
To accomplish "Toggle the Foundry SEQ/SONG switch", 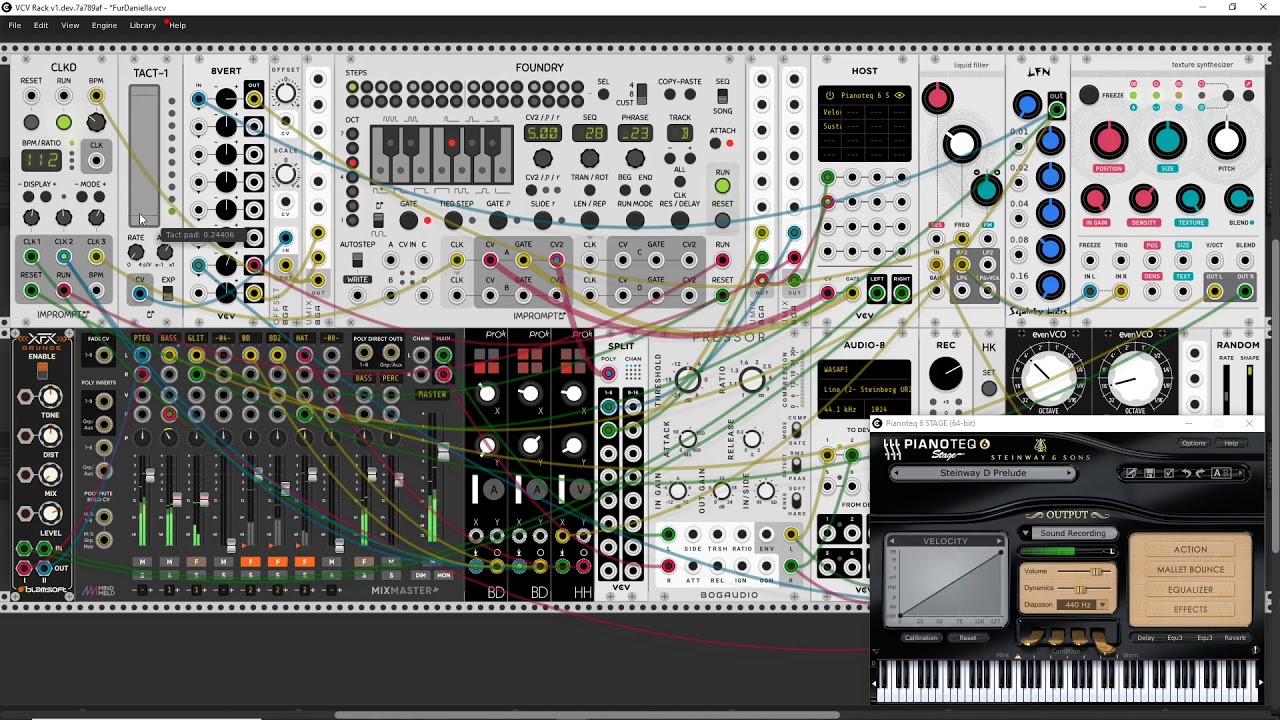I will click(722, 96).
